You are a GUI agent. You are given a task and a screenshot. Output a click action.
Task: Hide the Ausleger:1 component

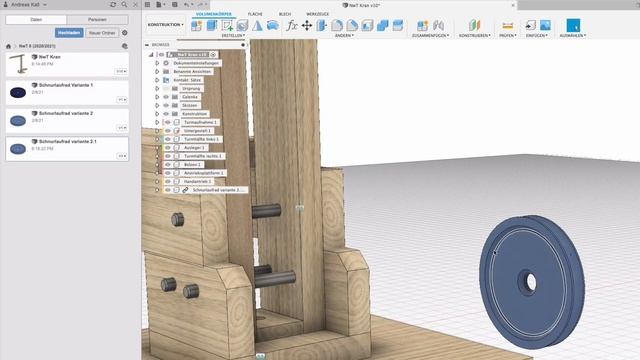[168, 147]
